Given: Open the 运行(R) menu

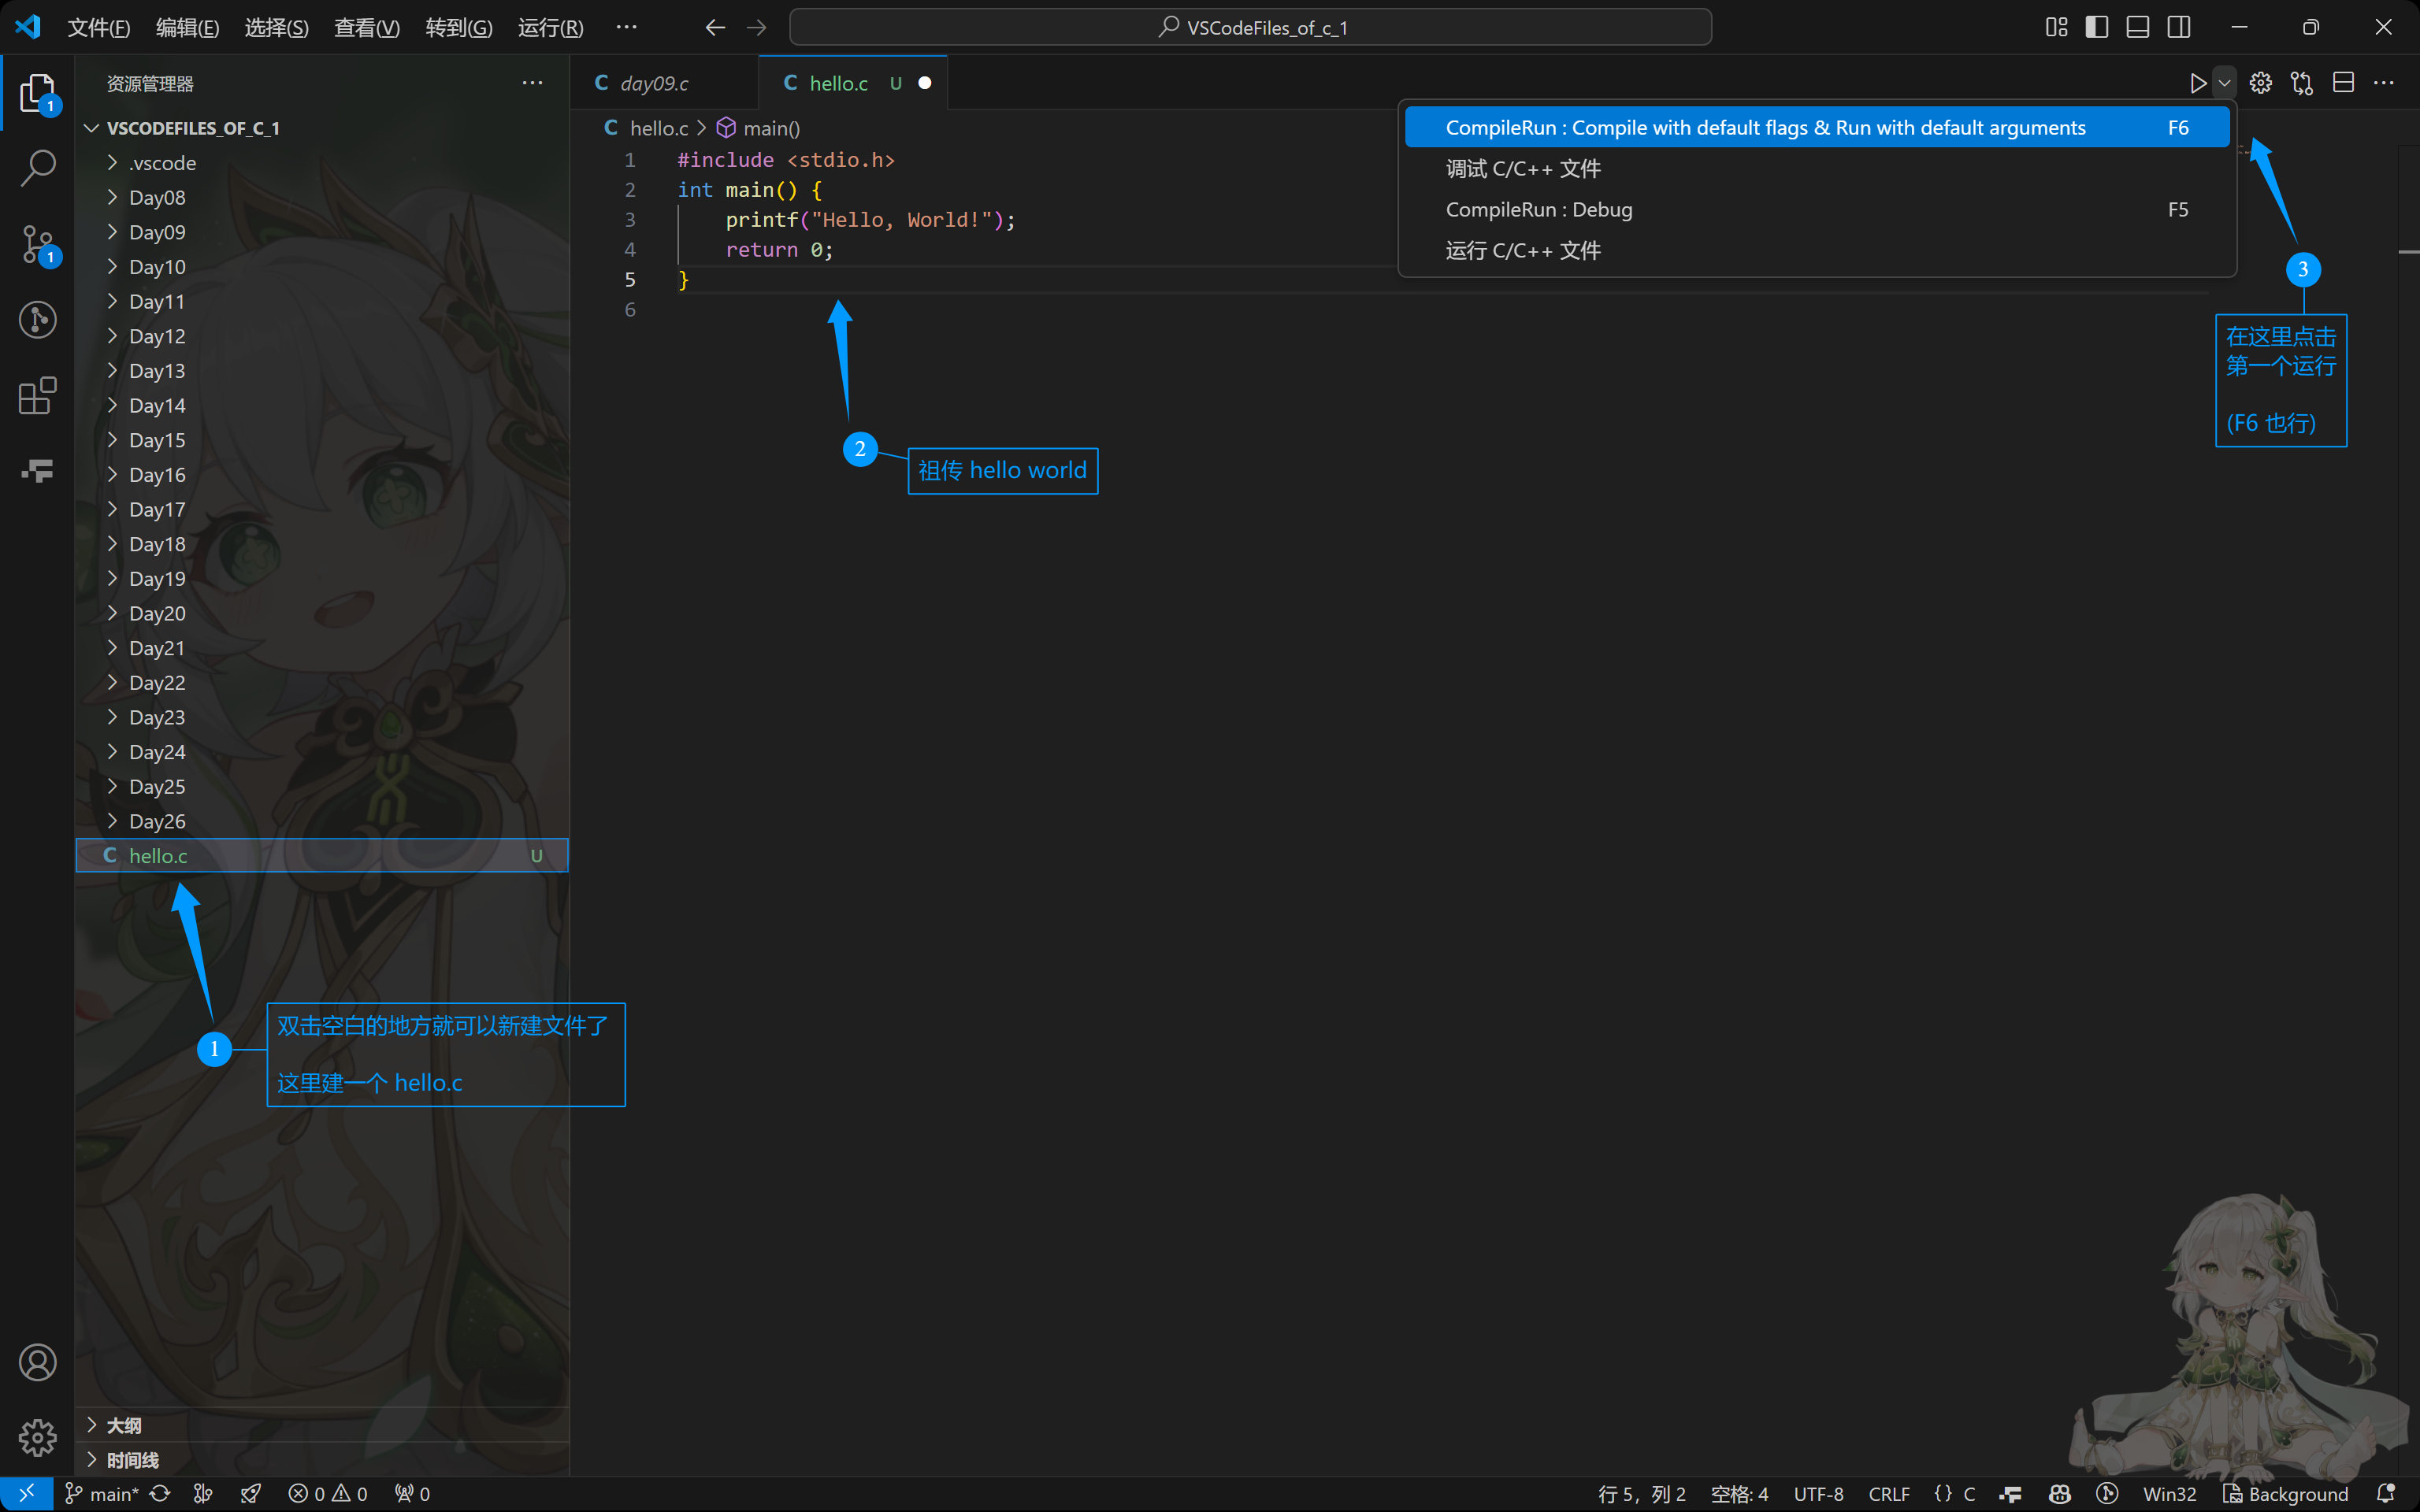Looking at the screenshot, I should click(x=550, y=28).
